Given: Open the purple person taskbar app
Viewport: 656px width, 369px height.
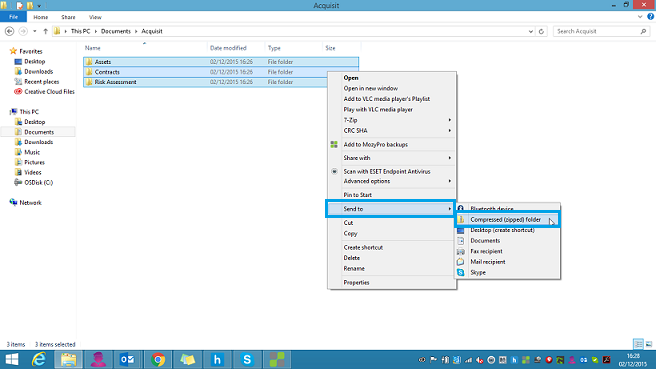Looking at the screenshot, I should click(x=98, y=359).
